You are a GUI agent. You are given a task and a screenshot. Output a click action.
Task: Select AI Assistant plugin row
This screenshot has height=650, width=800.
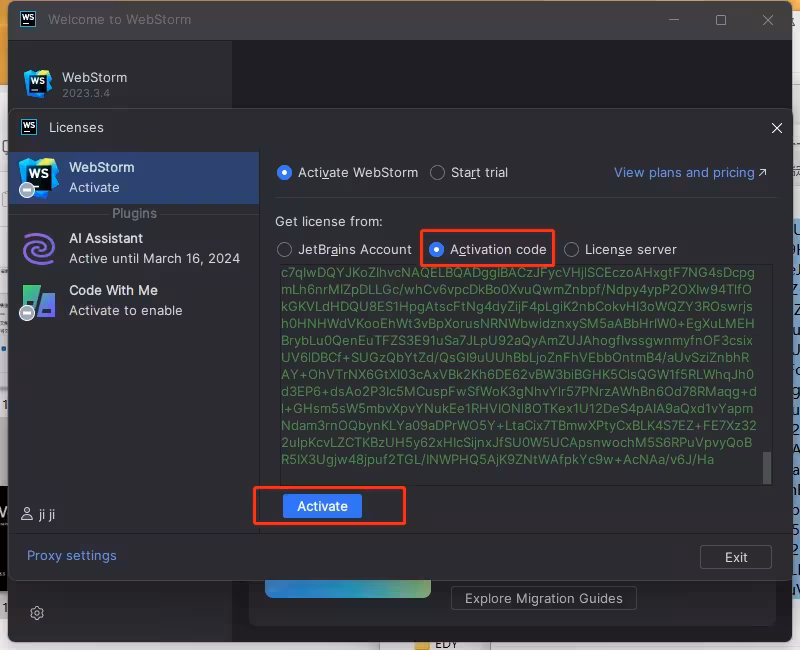134,248
